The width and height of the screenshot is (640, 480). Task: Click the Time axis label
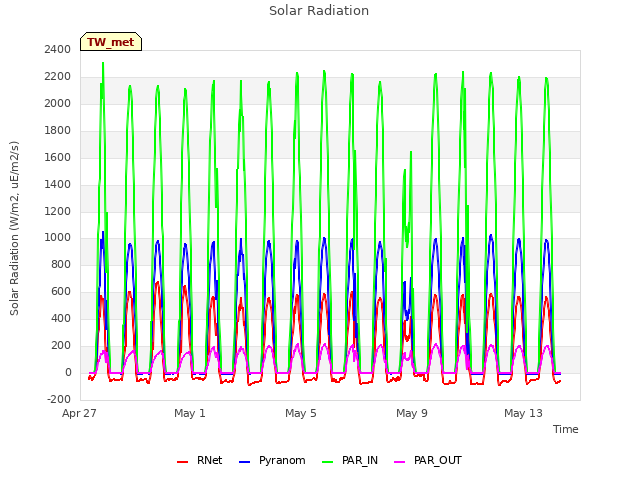566,429
